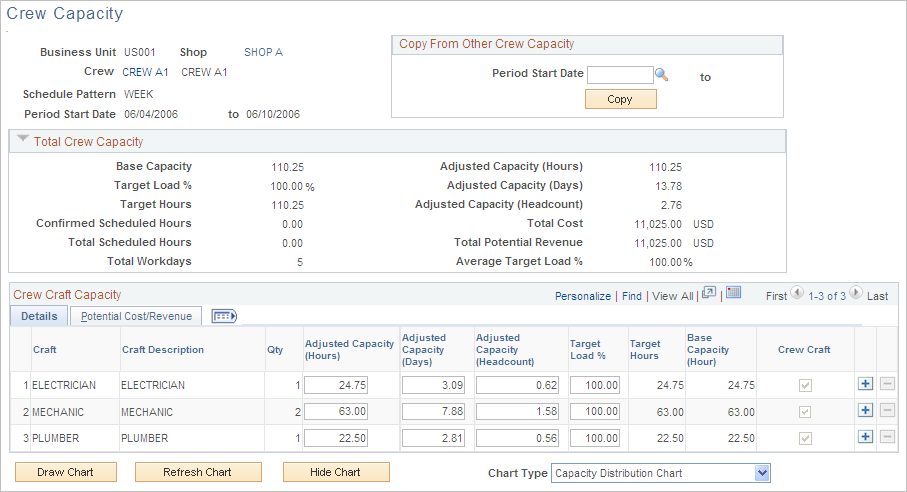Image resolution: width=907 pixels, height=492 pixels.
Task: Show next row arrow icon
Action: (x=856, y=293)
